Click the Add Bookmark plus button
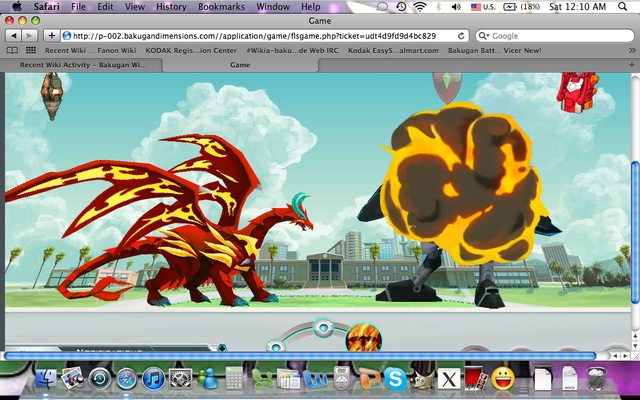 tap(52, 35)
